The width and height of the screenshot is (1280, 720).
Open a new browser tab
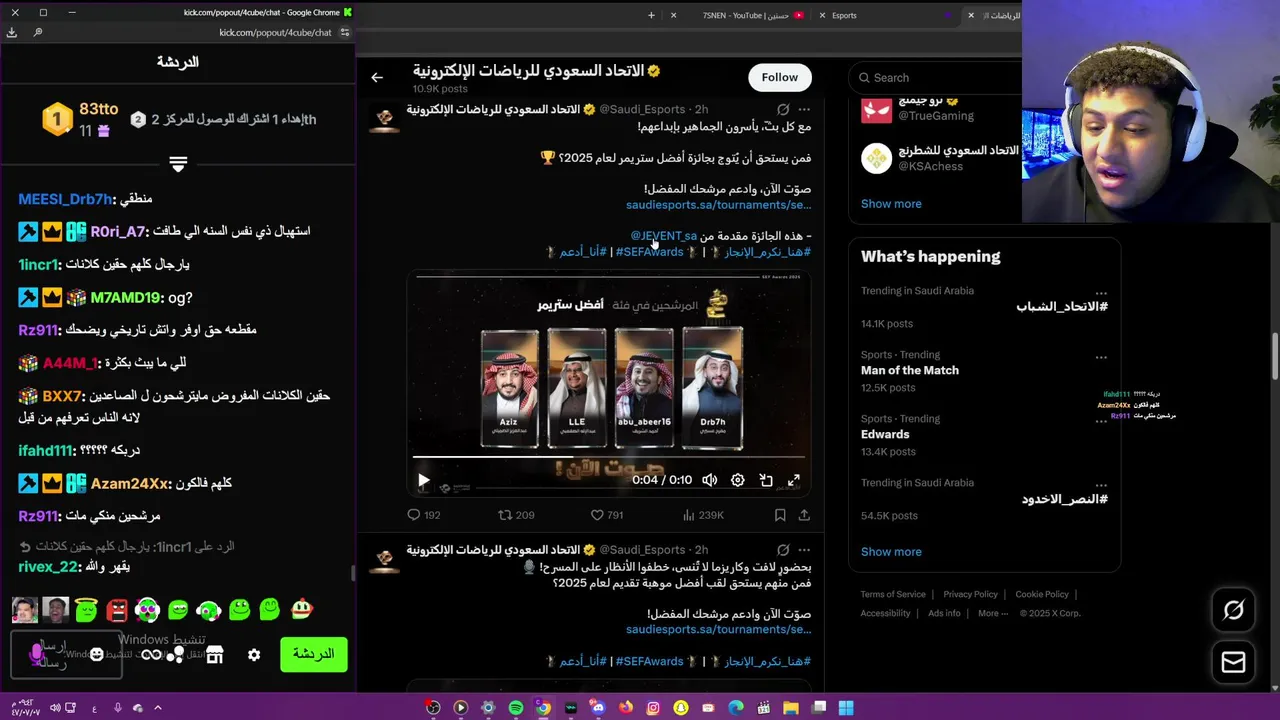[651, 15]
